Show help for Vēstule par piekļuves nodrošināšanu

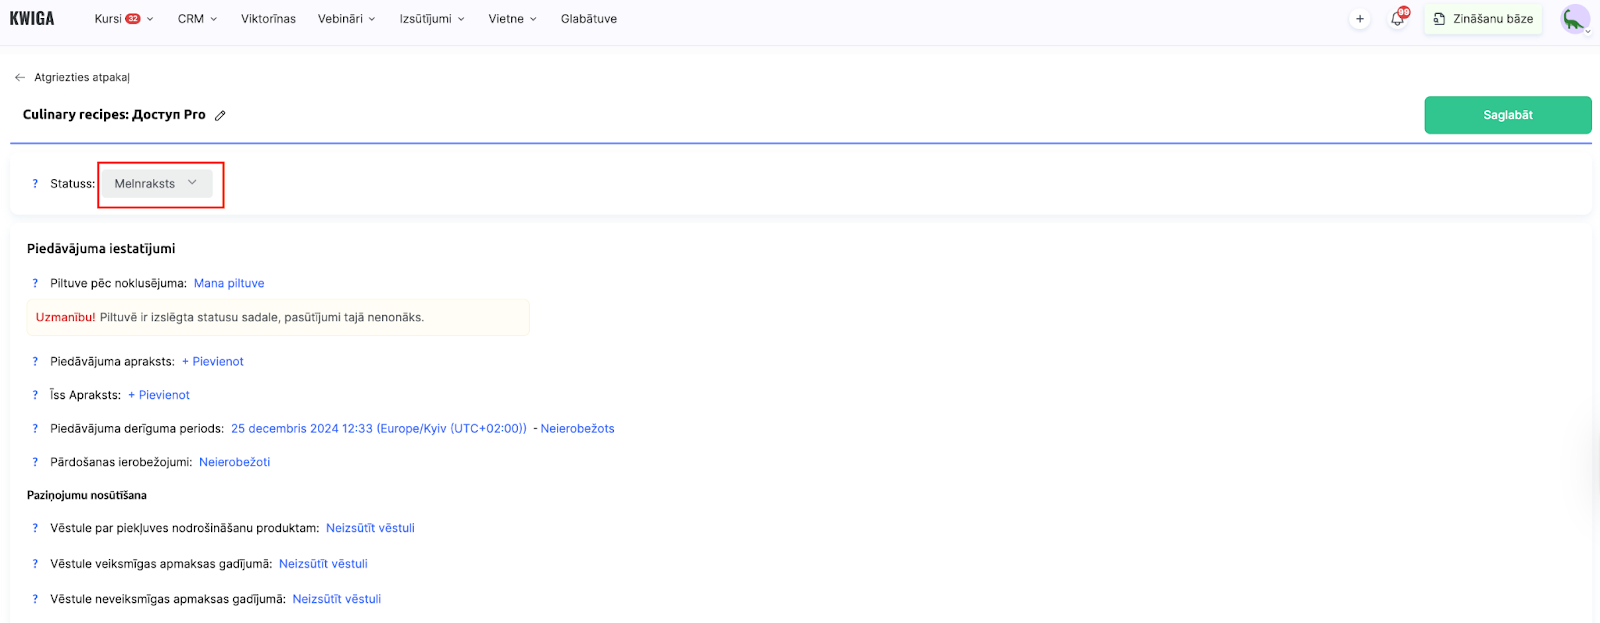(35, 528)
